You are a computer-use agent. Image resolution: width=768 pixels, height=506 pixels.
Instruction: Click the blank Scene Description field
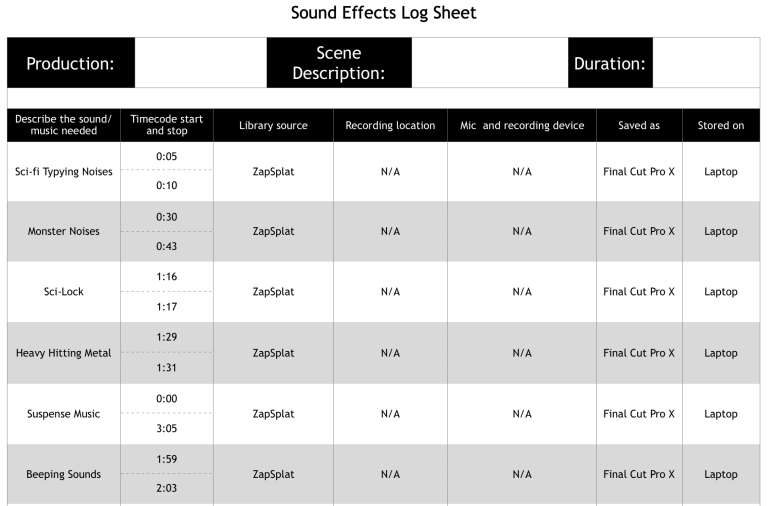tap(490, 63)
